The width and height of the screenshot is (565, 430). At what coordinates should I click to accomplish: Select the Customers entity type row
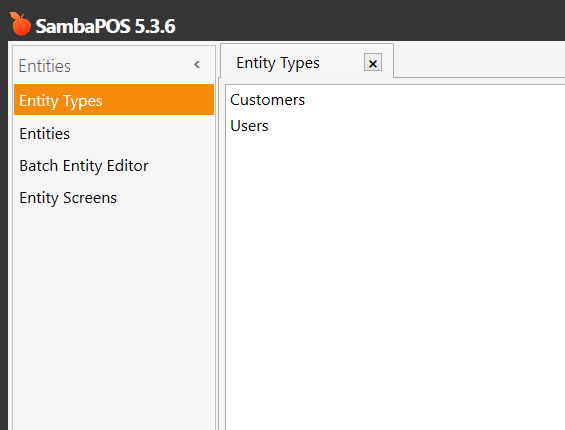[395, 100]
